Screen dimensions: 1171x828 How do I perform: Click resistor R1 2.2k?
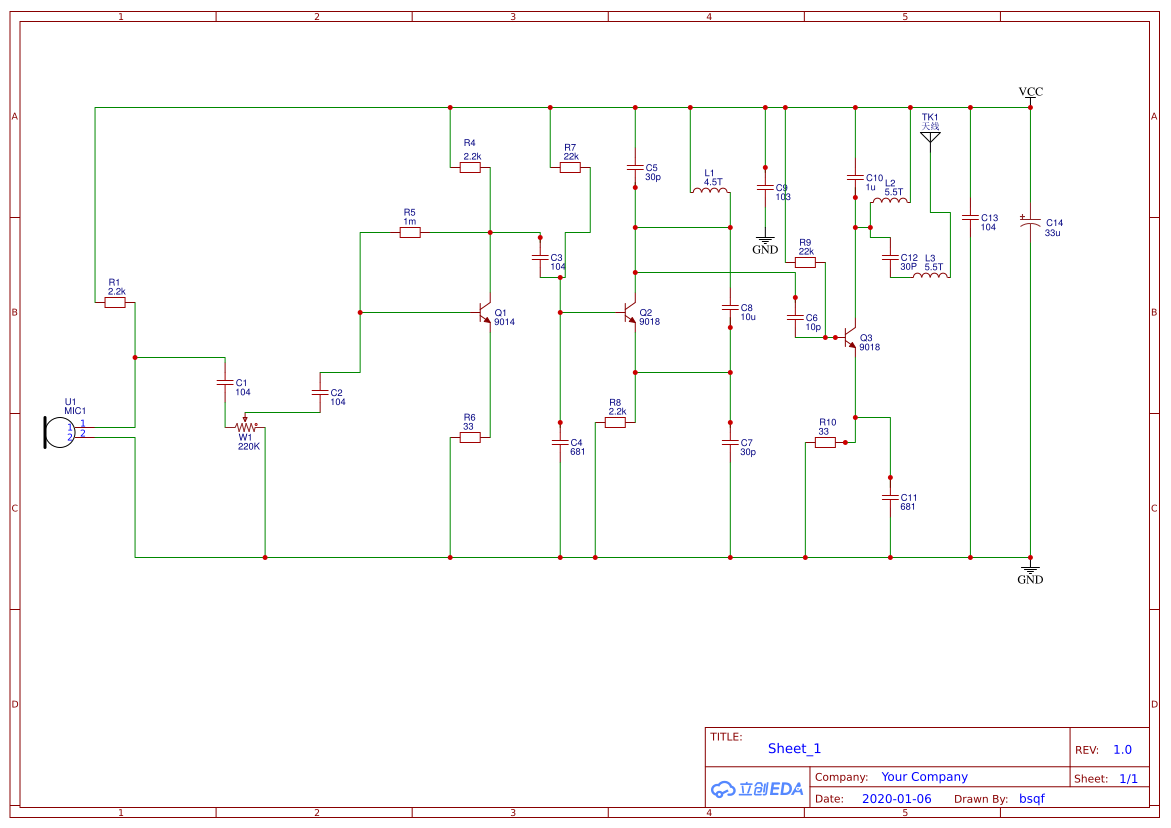pos(115,302)
